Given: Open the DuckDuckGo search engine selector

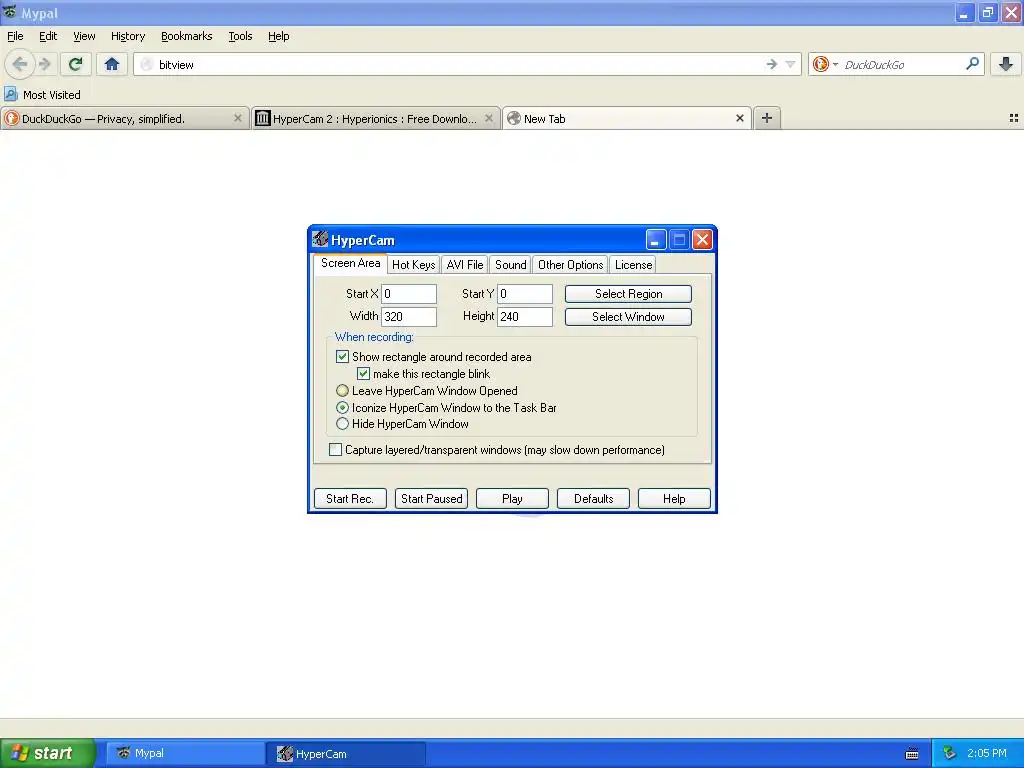Looking at the screenshot, I should click(825, 64).
